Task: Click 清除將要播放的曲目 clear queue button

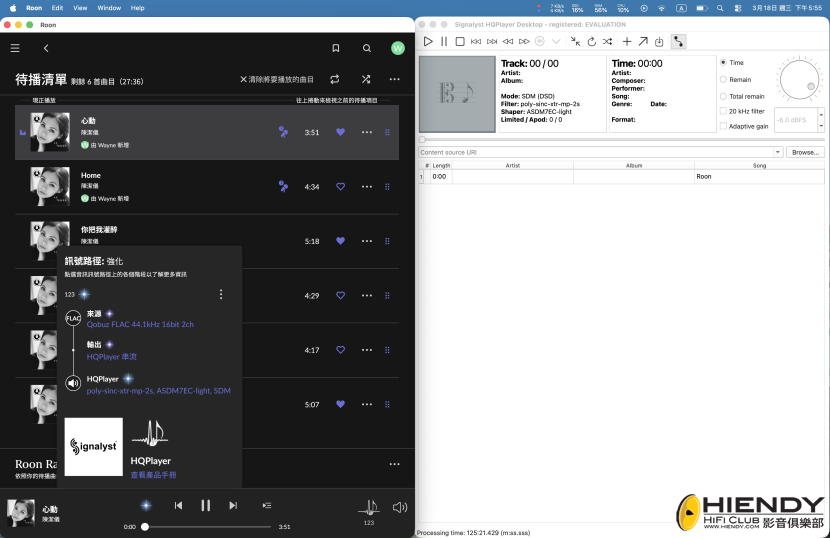Action: tap(276, 79)
